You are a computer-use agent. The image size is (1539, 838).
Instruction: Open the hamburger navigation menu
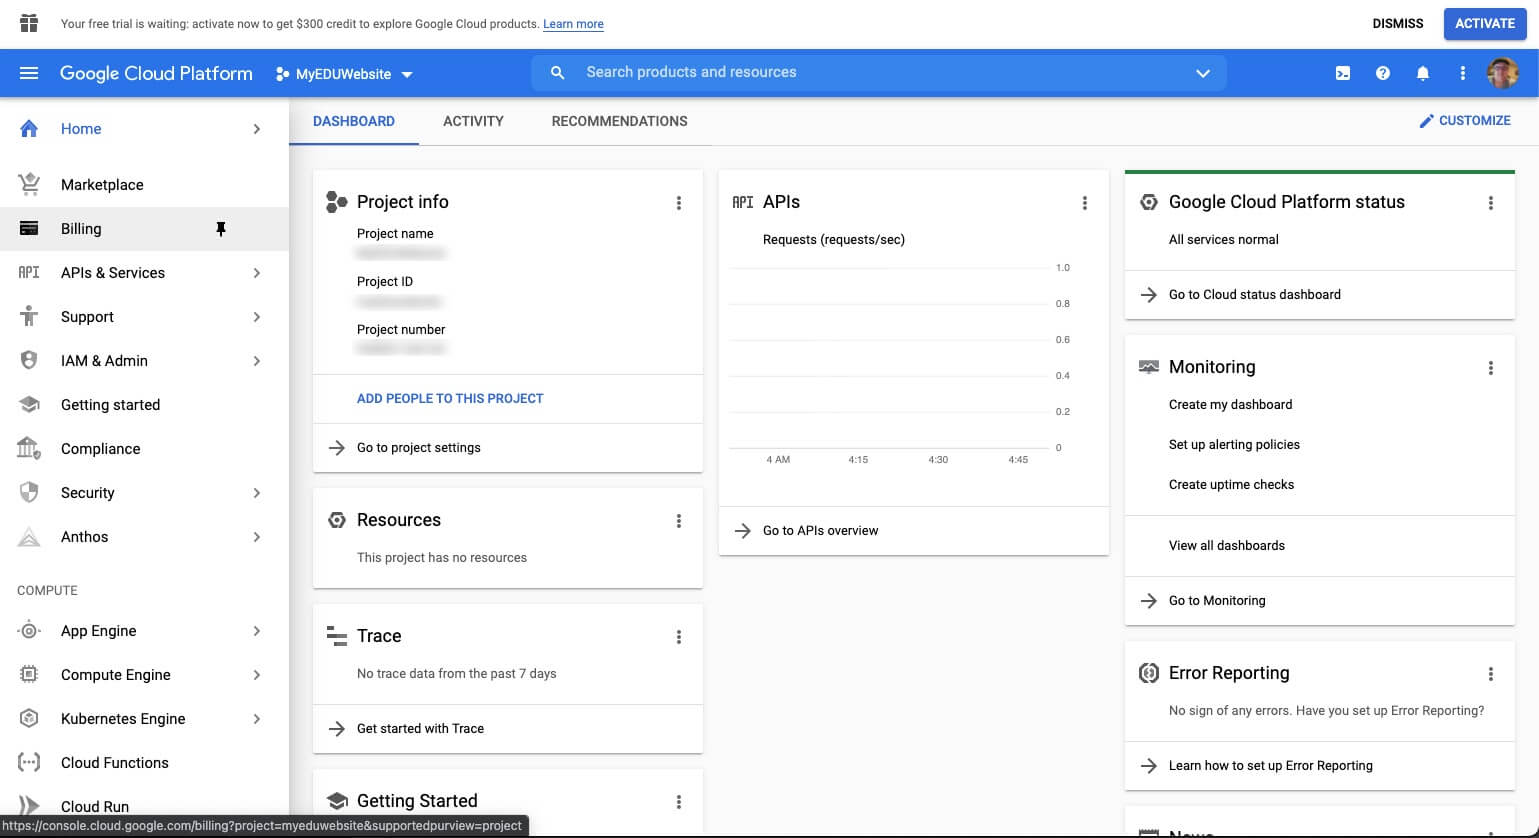pyautogui.click(x=29, y=73)
